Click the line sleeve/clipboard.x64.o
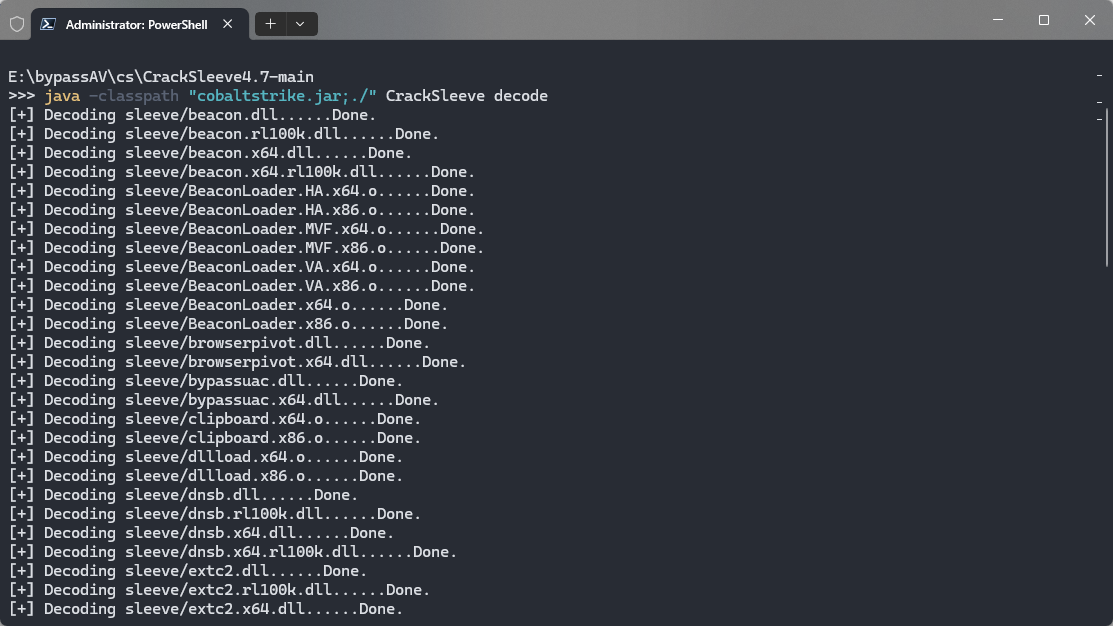This screenshot has height=626, width=1113. 214,419
